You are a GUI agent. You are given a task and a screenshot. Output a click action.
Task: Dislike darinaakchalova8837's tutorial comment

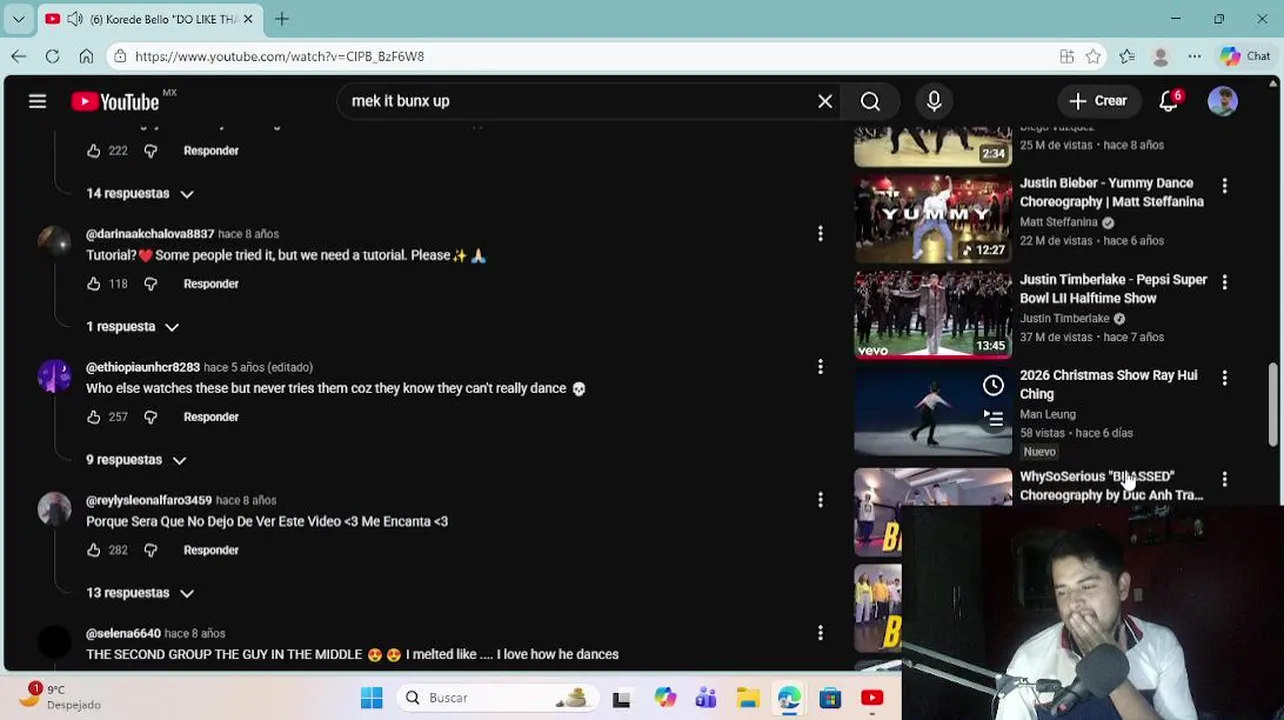[x=150, y=284]
